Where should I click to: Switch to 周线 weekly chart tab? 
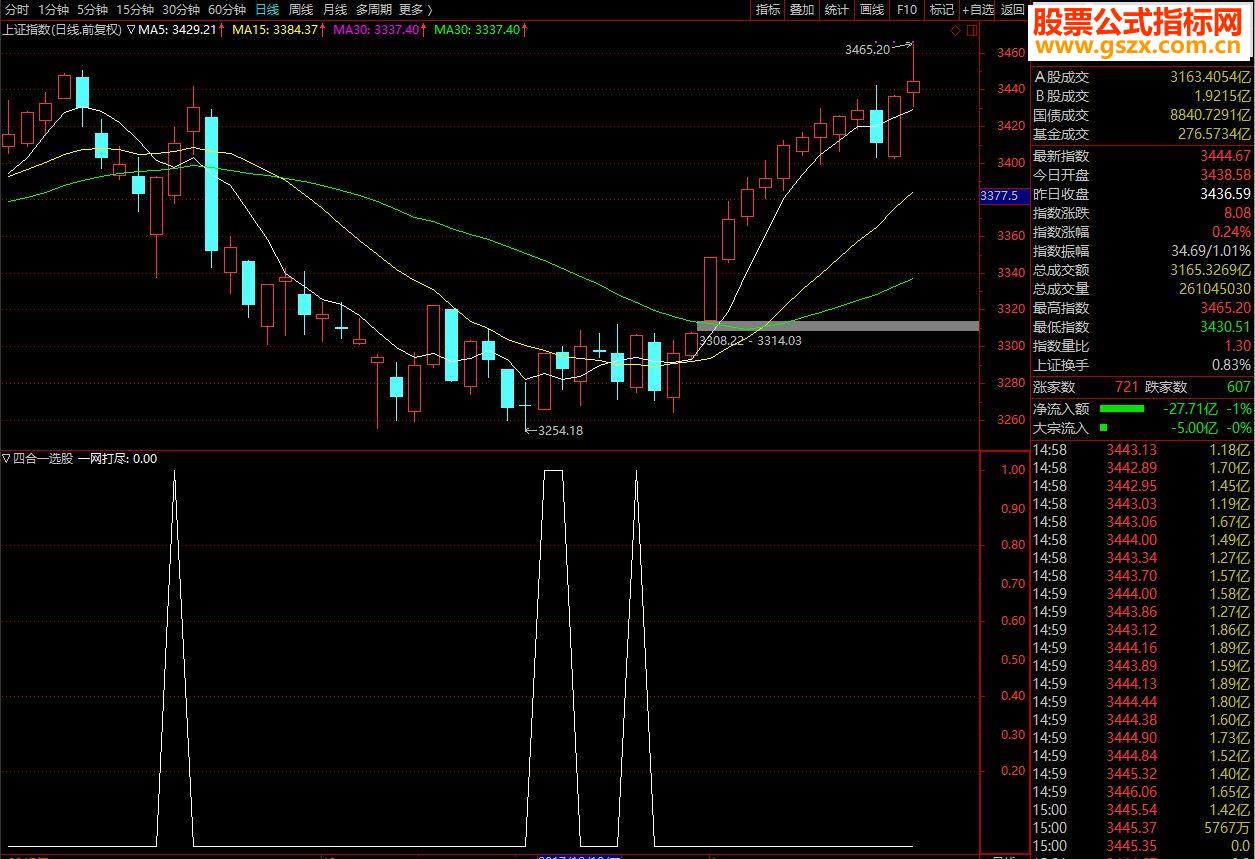pos(301,9)
